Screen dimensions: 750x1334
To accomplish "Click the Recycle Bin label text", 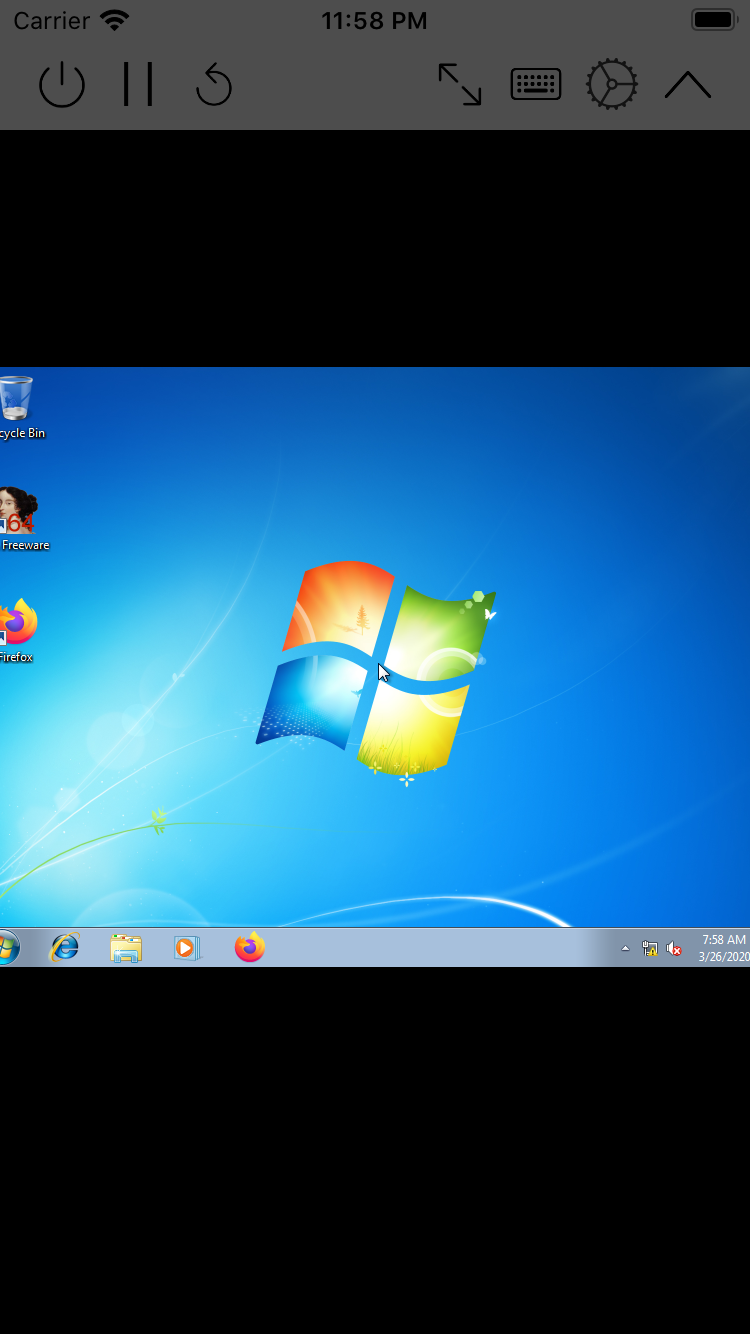I will (x=22, y=433).
